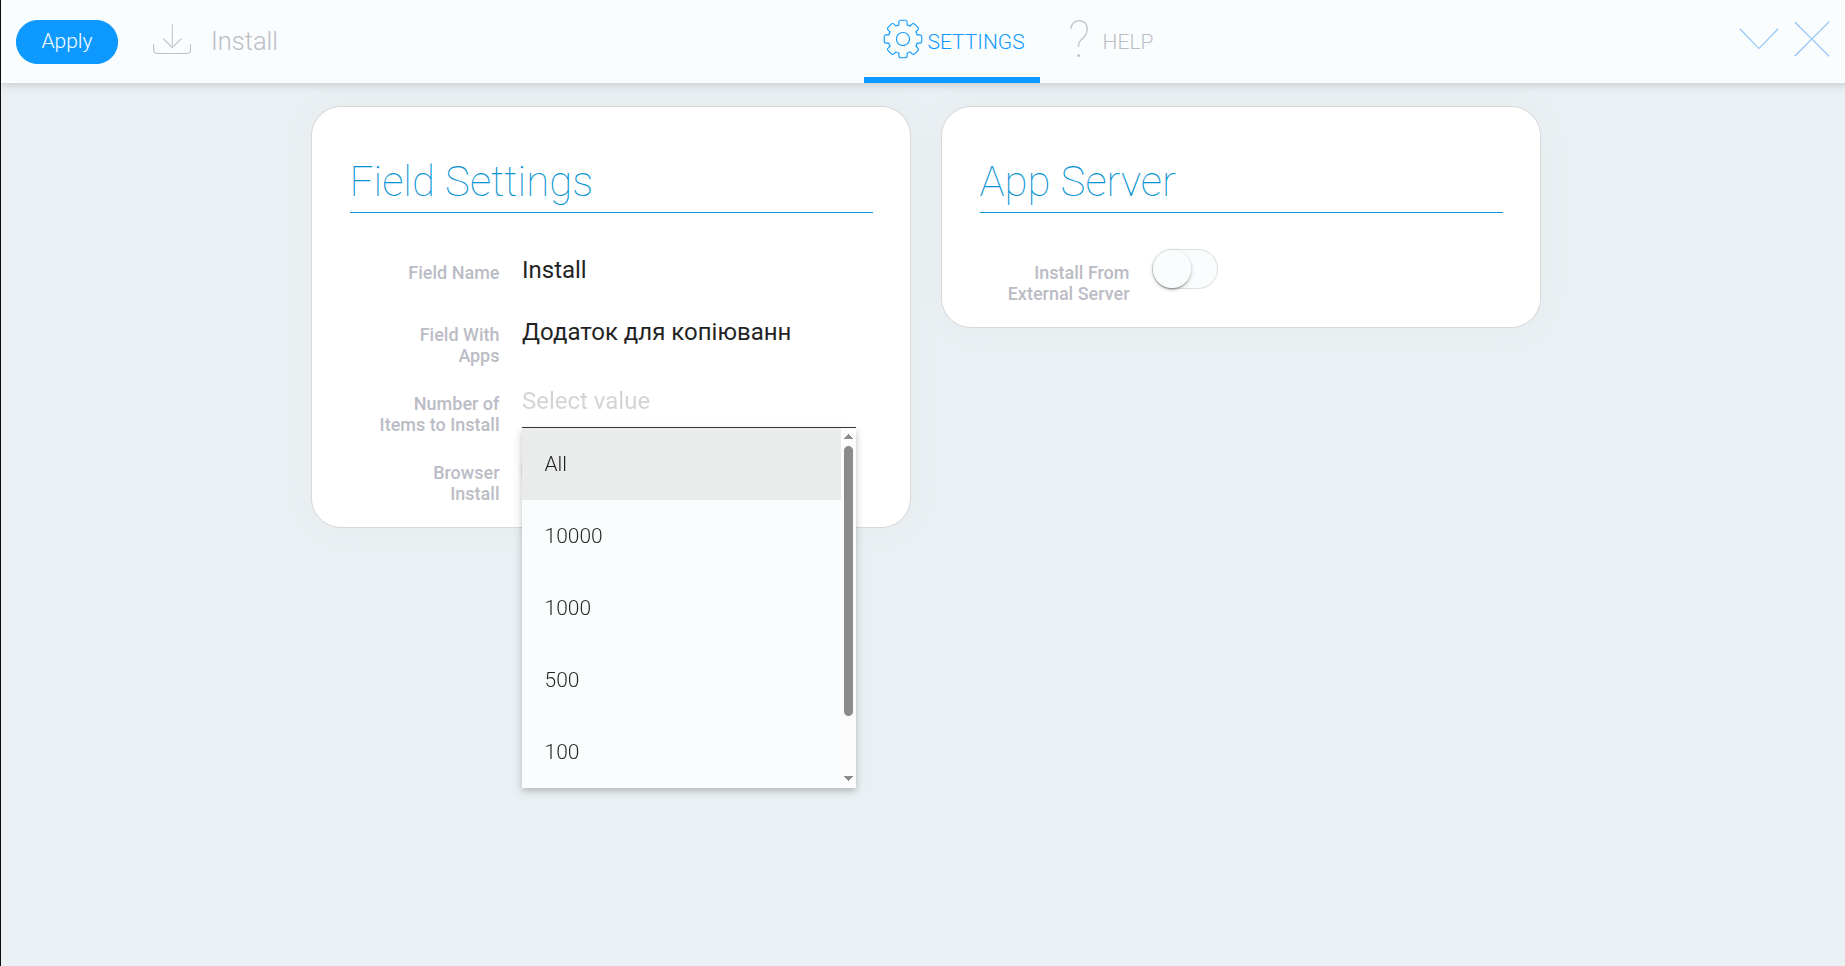
Task: Choose All from the dropdown list
Action: coord(681,464)
